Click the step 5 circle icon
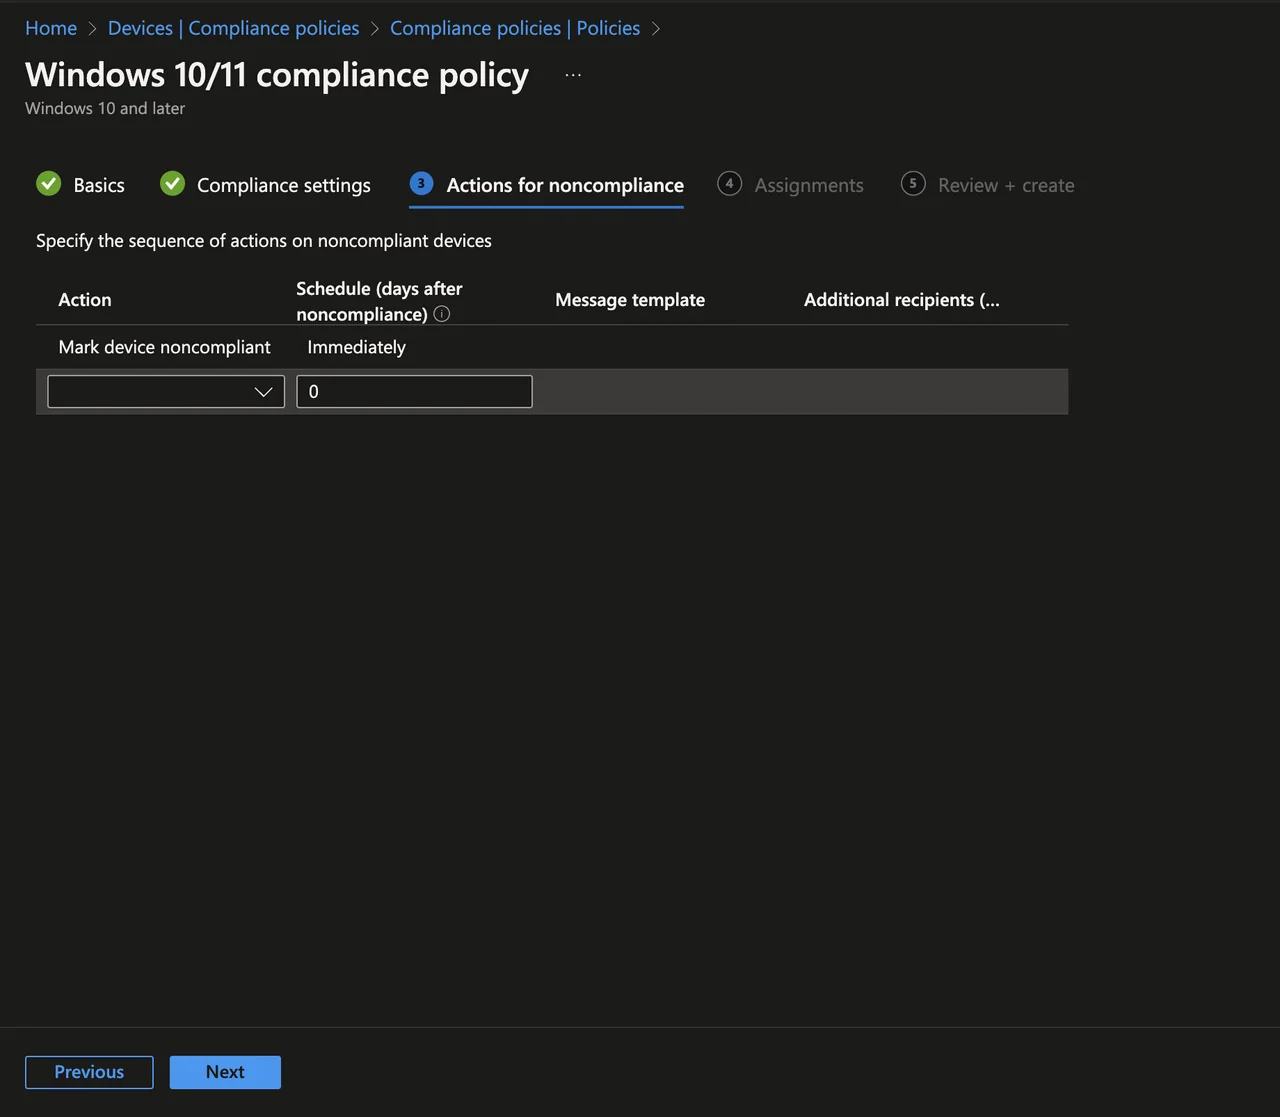The image size is (1280, 1117). (x=913, y=184)
